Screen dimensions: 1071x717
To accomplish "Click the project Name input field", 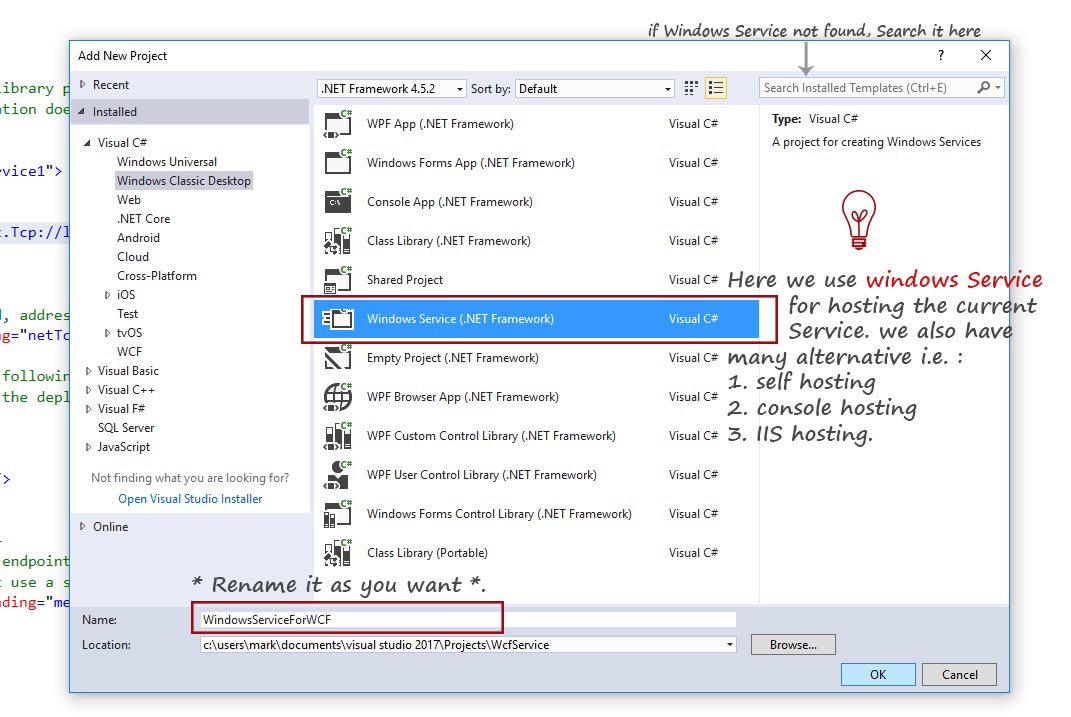I will [468, 619].
